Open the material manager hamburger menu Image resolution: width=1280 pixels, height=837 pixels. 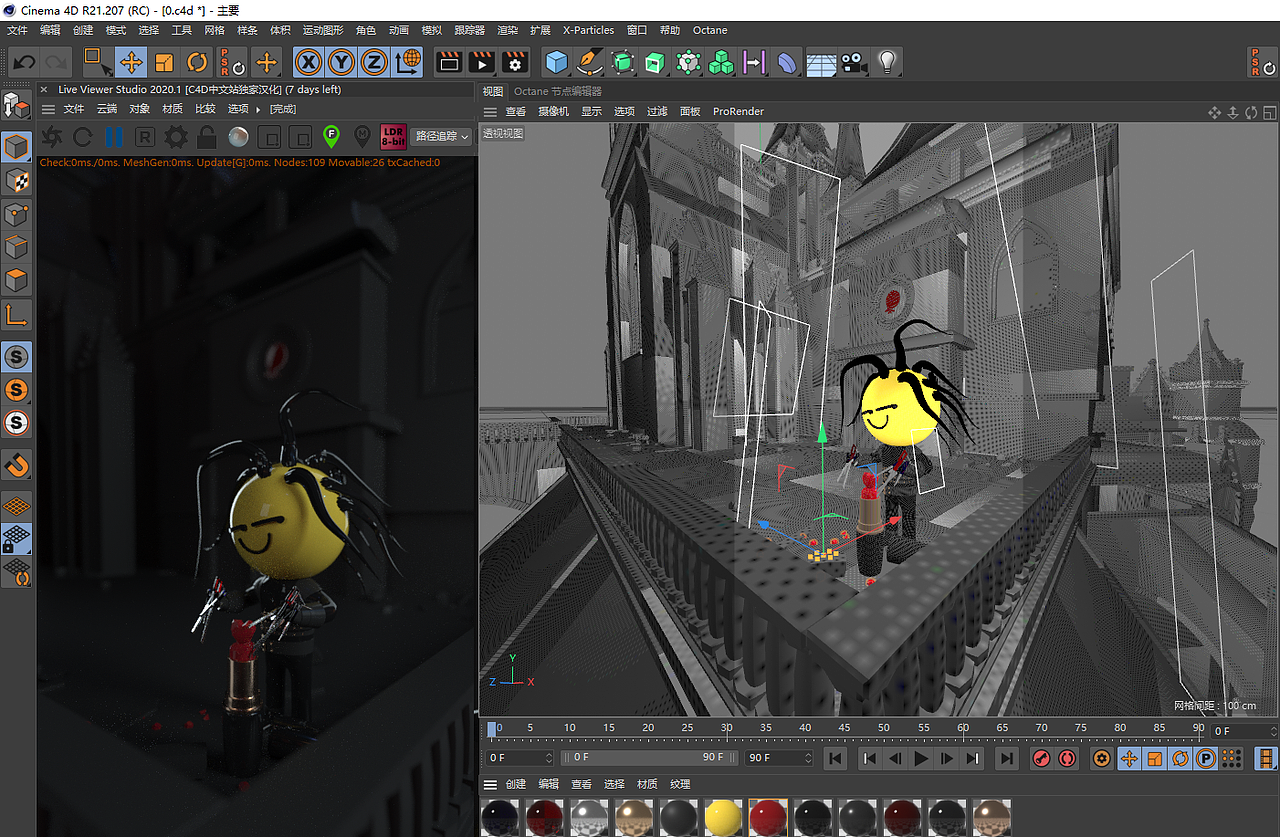point(490,784)
